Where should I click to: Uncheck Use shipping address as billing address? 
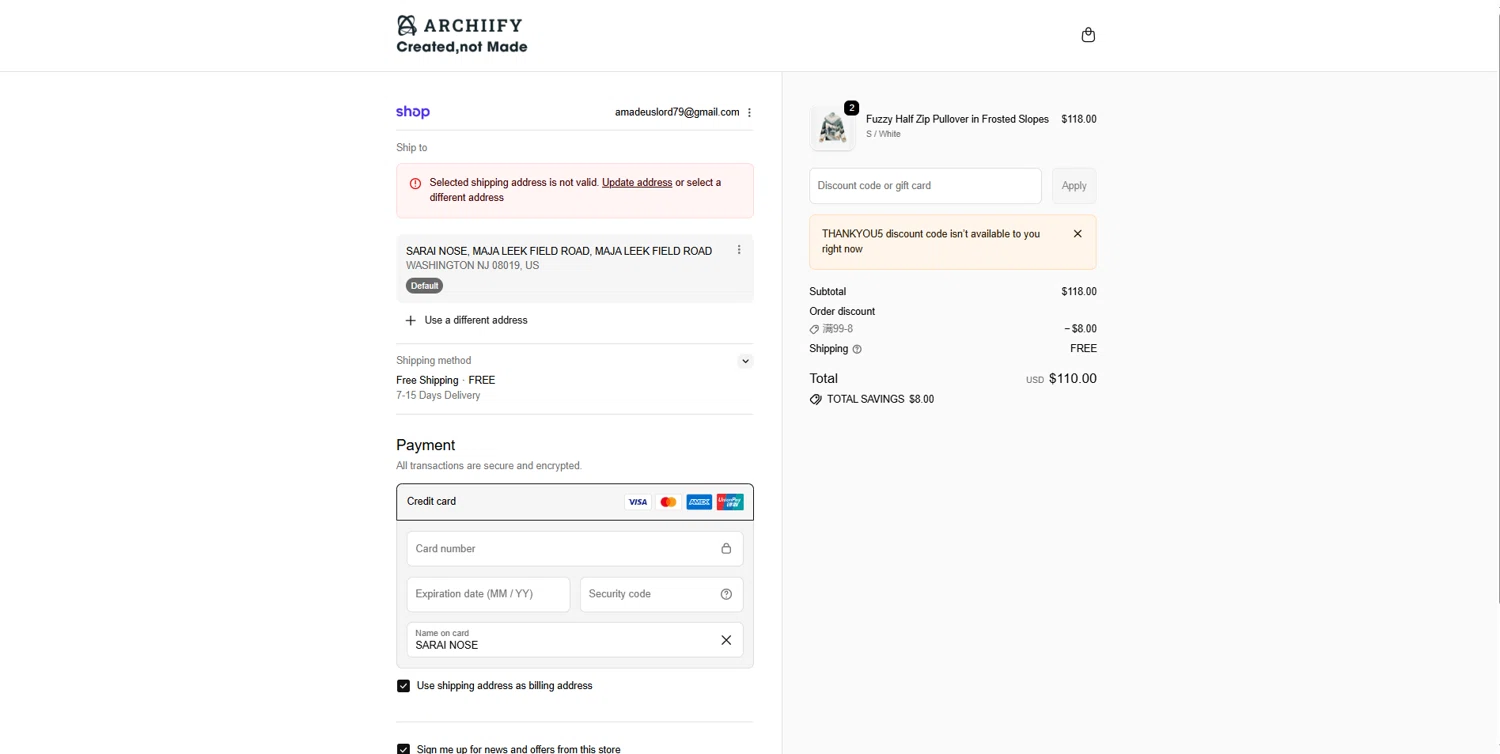403,686
